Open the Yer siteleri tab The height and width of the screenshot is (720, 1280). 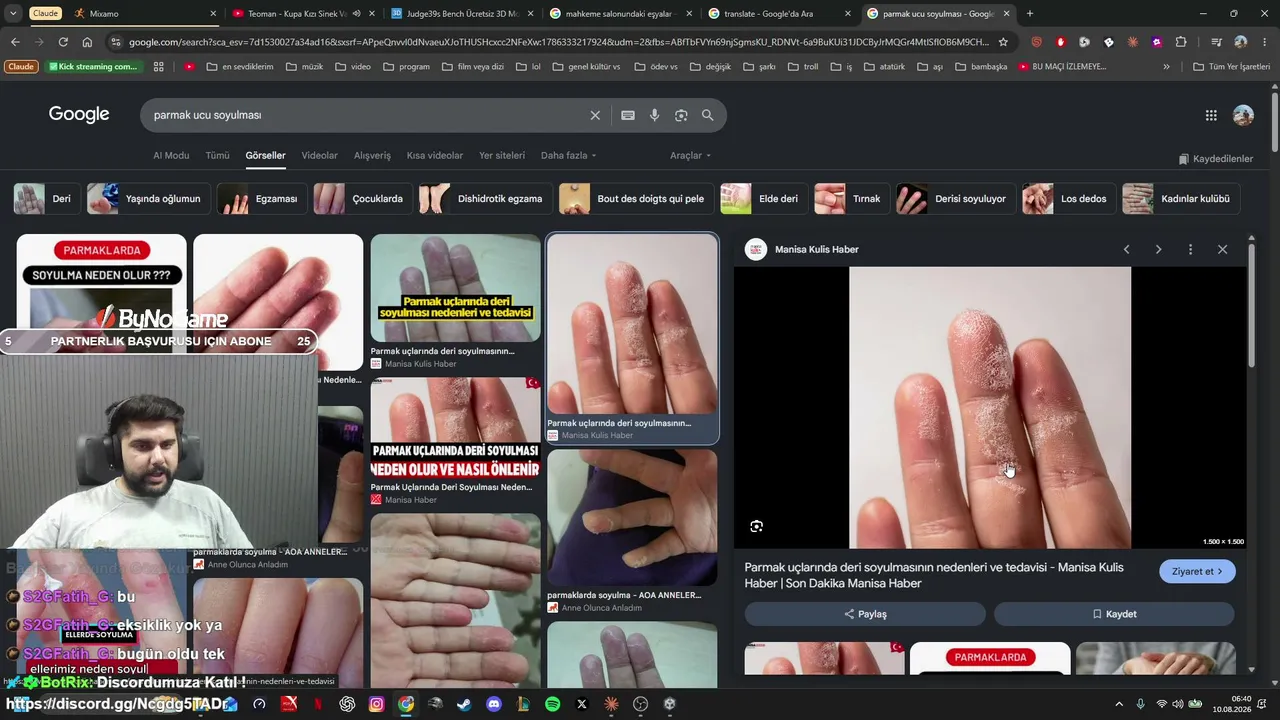502,156
